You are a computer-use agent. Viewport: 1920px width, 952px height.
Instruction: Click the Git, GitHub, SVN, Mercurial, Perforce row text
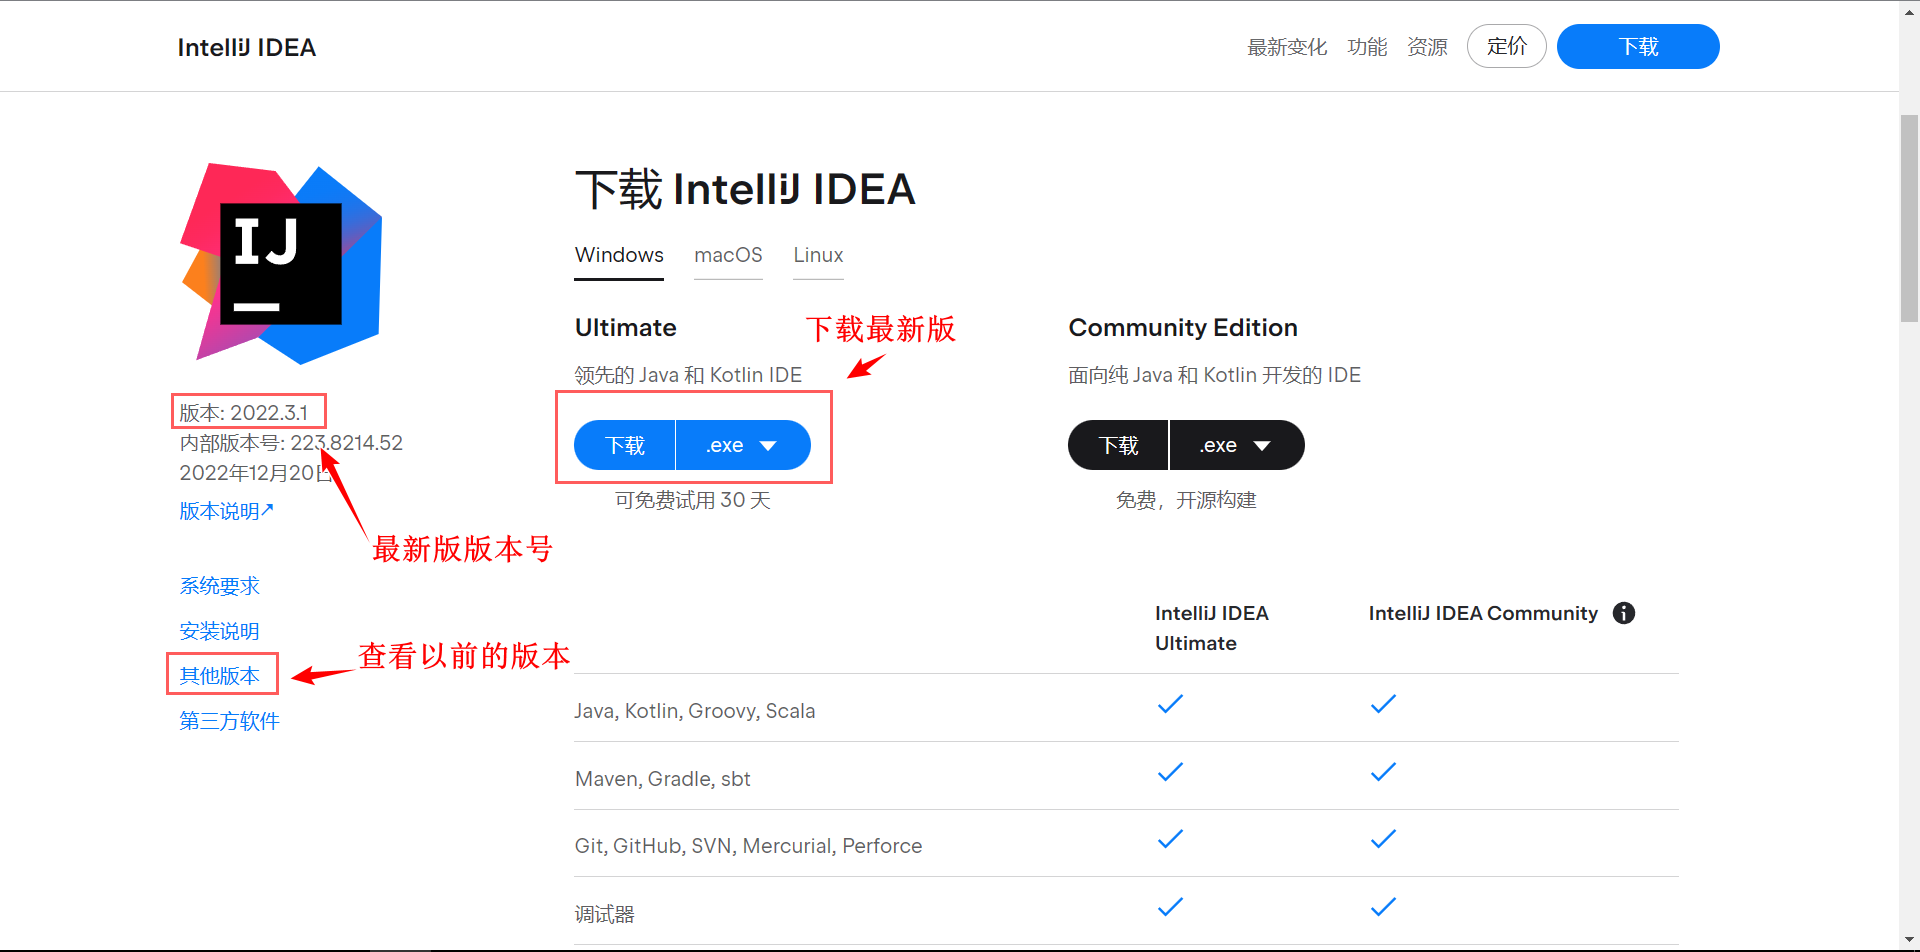748,846
